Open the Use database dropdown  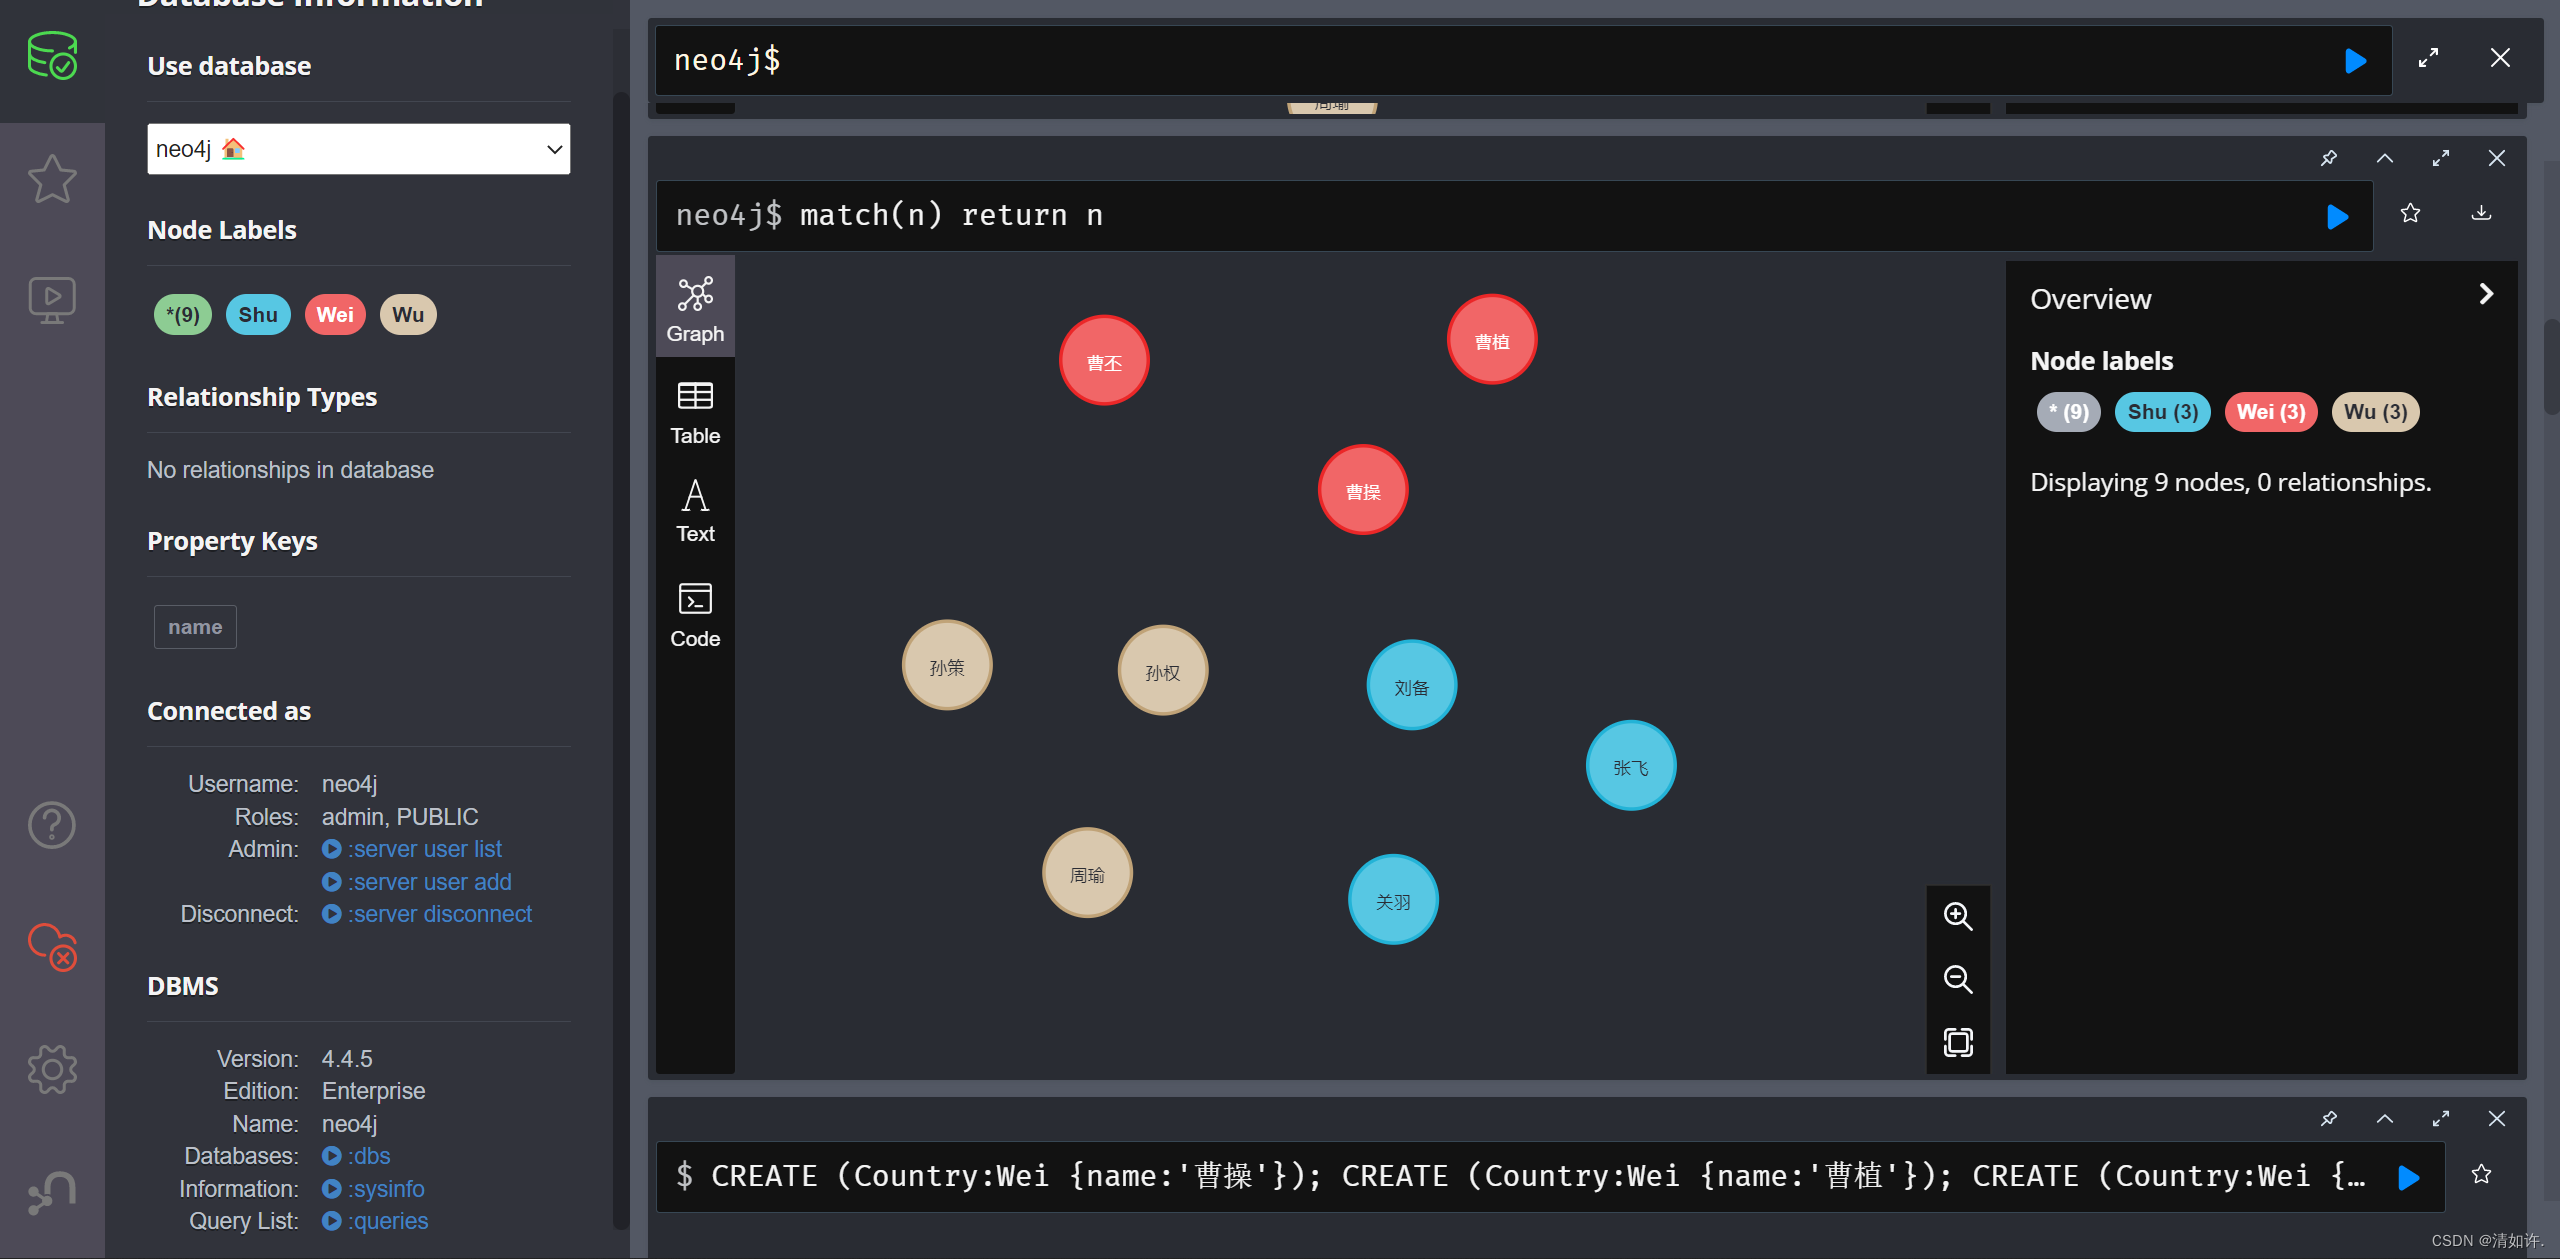[358, 149]
